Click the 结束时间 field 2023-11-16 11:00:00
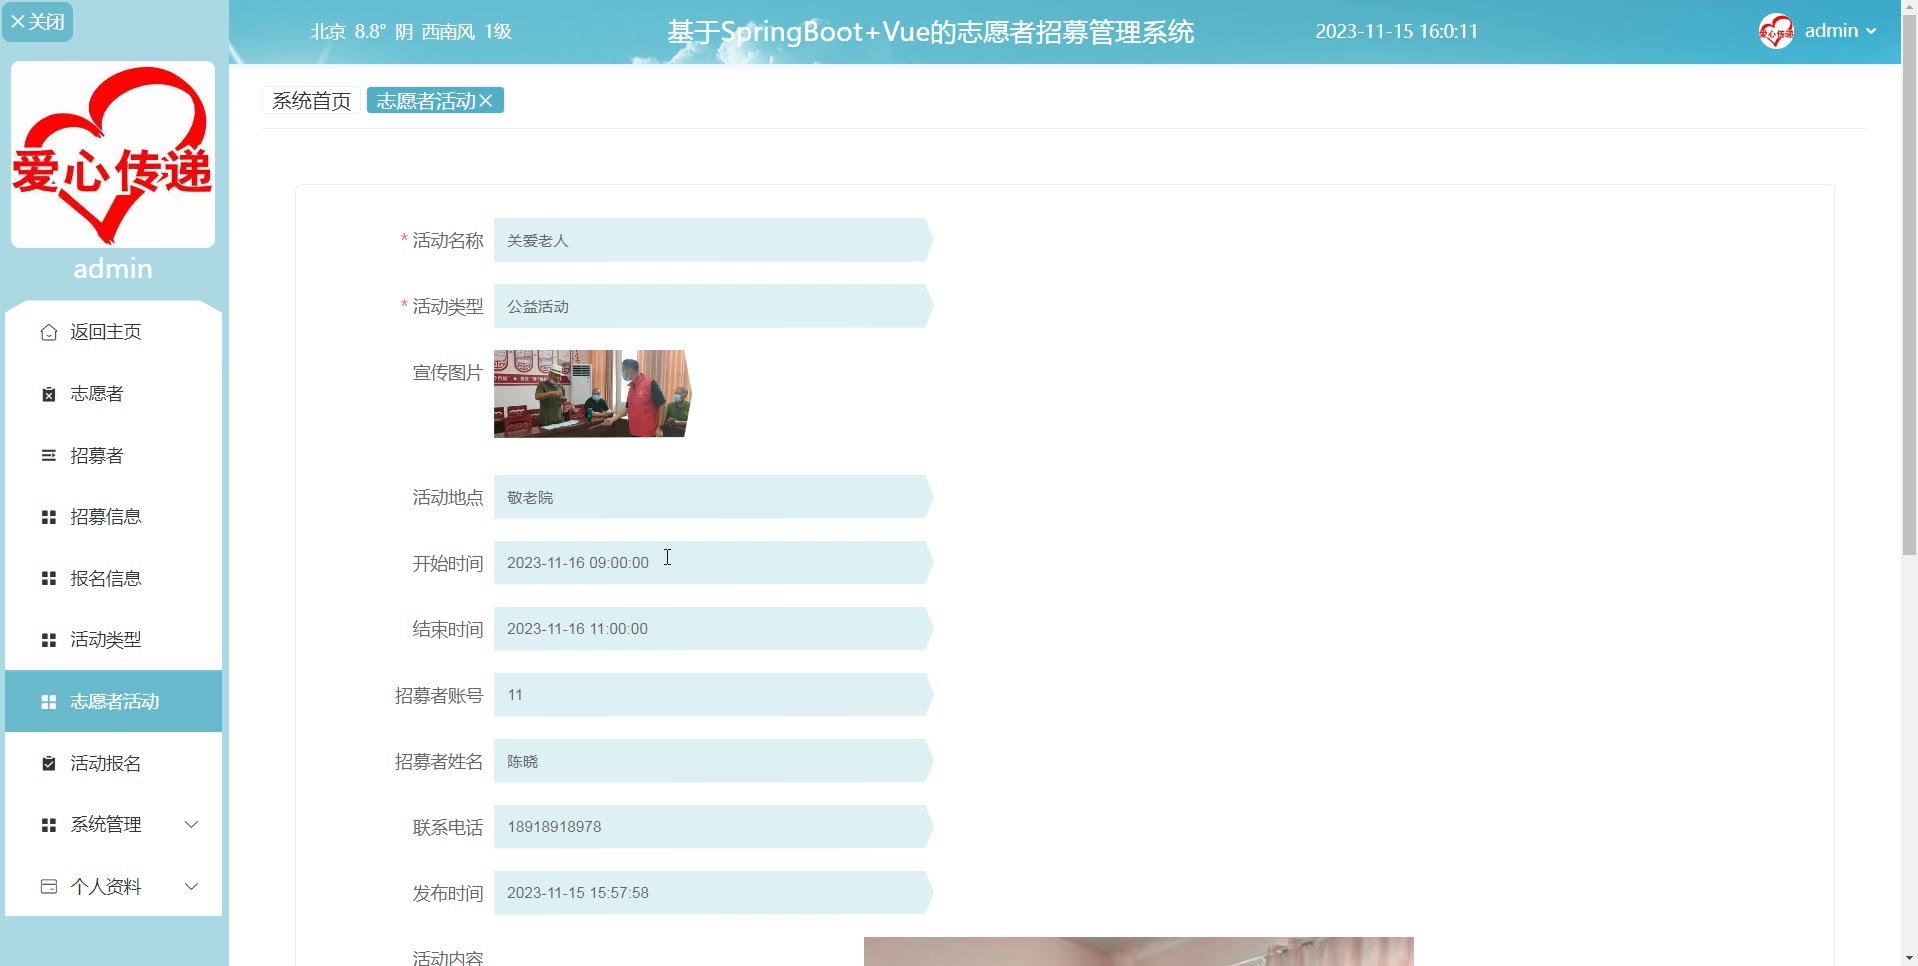Image resolution: width=1918 pixels, height=966 pixels. [x=713, y=629]
